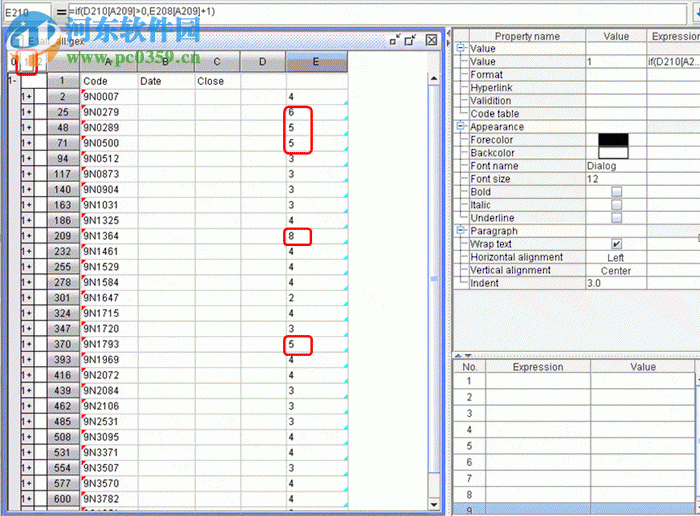
Task: Collapse the Paragraph property group
Action: pos(461,230)
